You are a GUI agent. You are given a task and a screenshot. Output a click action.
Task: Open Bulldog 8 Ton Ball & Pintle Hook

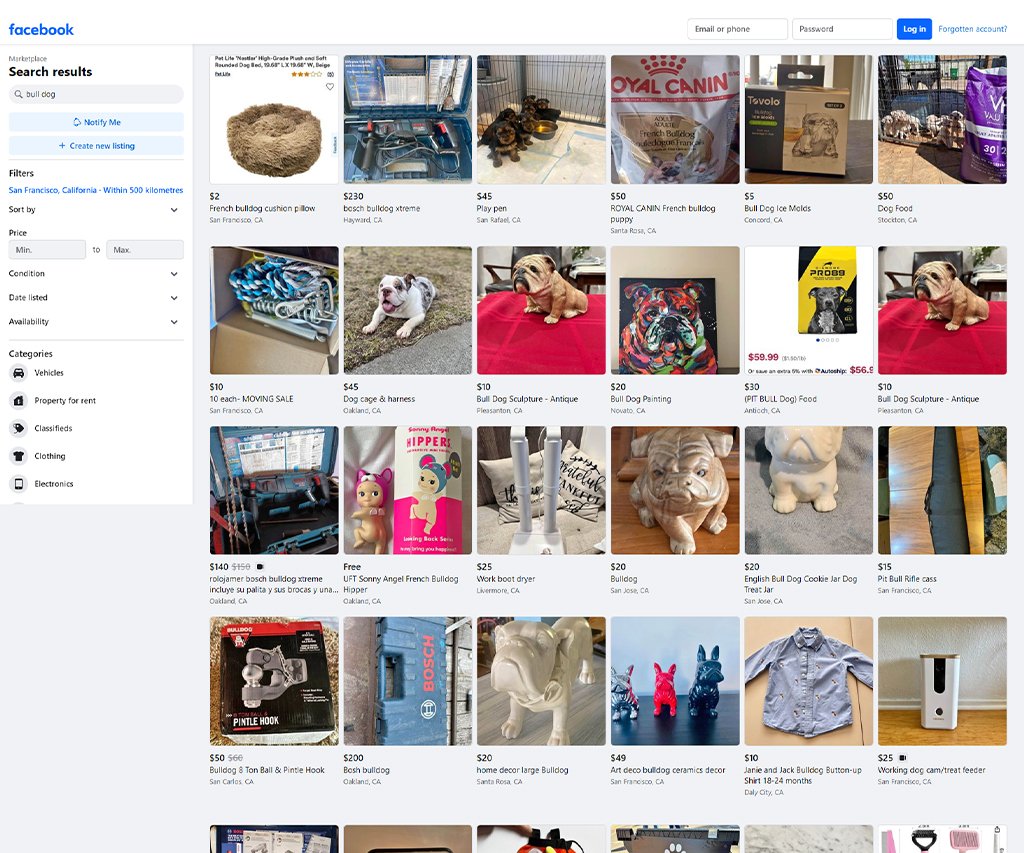[274, 681]
